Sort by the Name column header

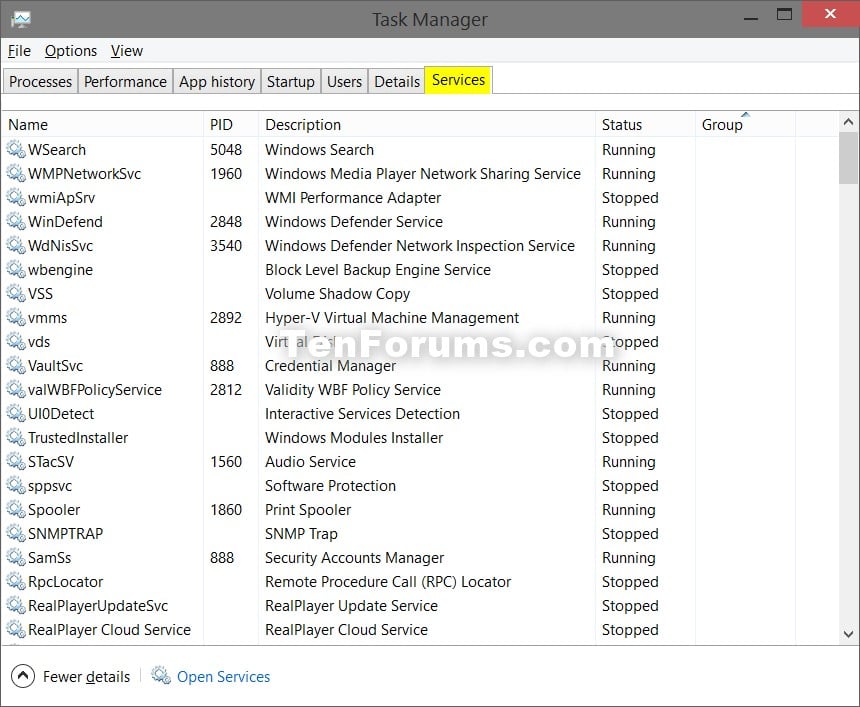[103, 125]
